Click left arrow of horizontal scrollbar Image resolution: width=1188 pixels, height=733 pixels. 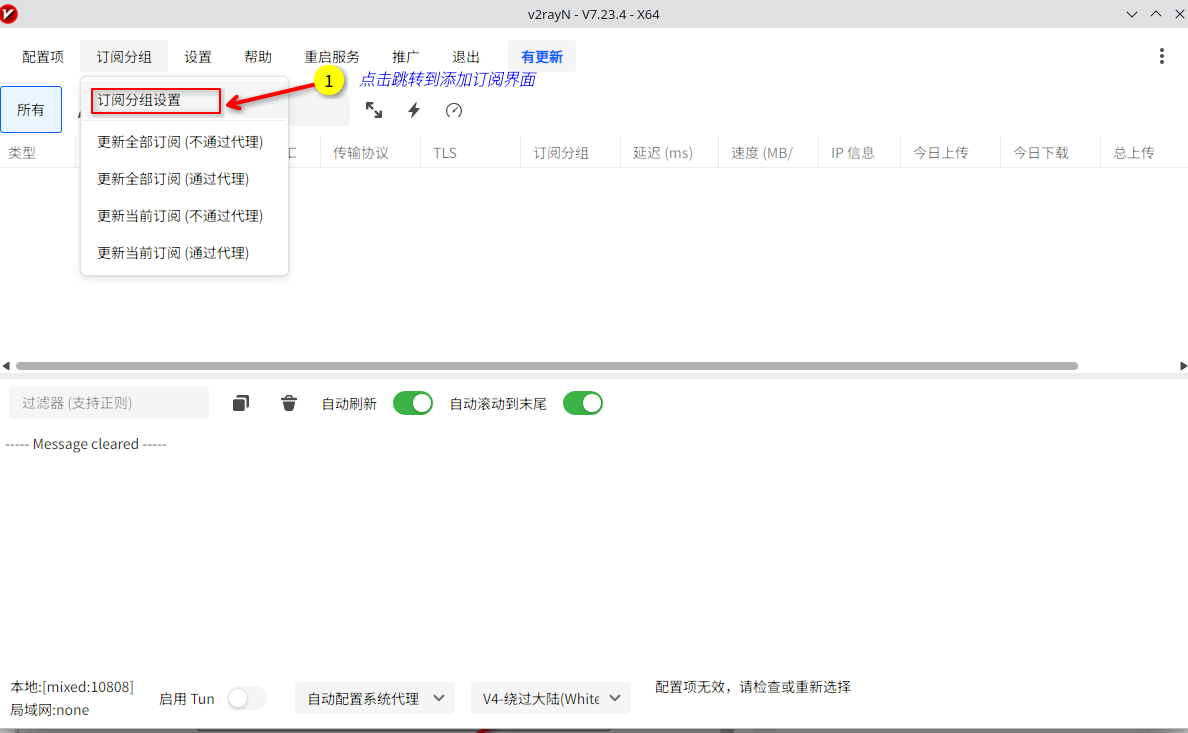point(6,366)
